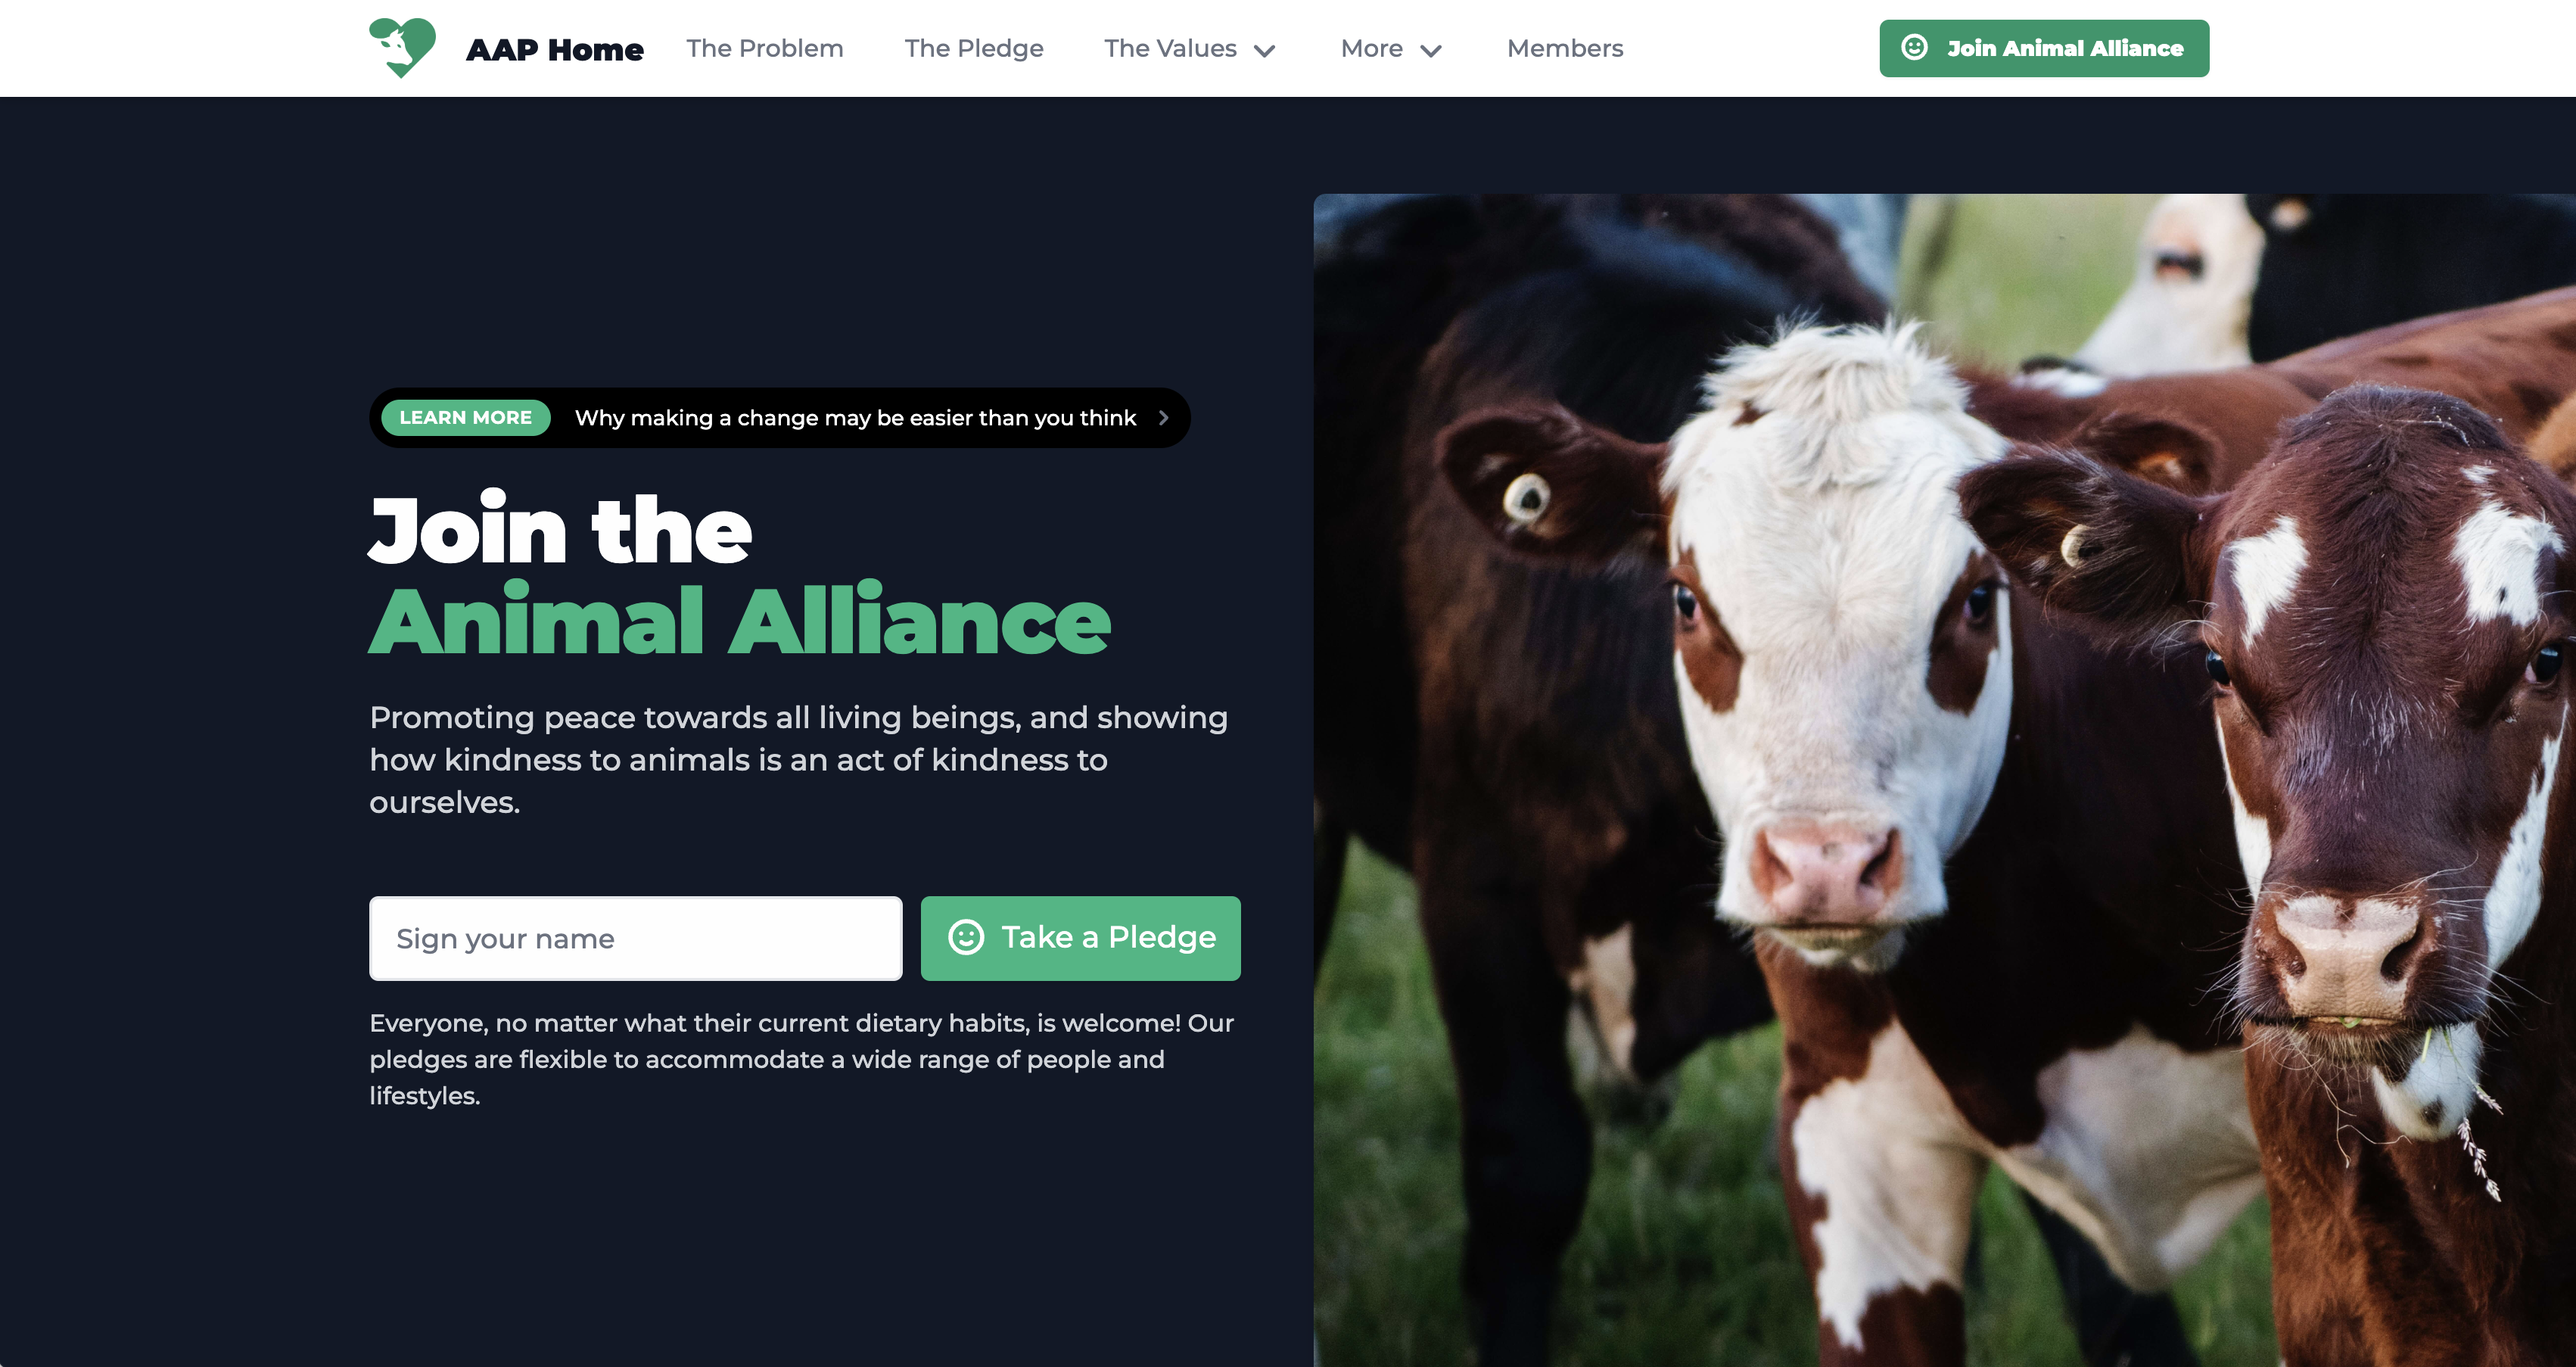This screenshot has height=1367, width=2576.
Task: Click the arrow chevron in the learn more banner
Action: coord(1163,418)
